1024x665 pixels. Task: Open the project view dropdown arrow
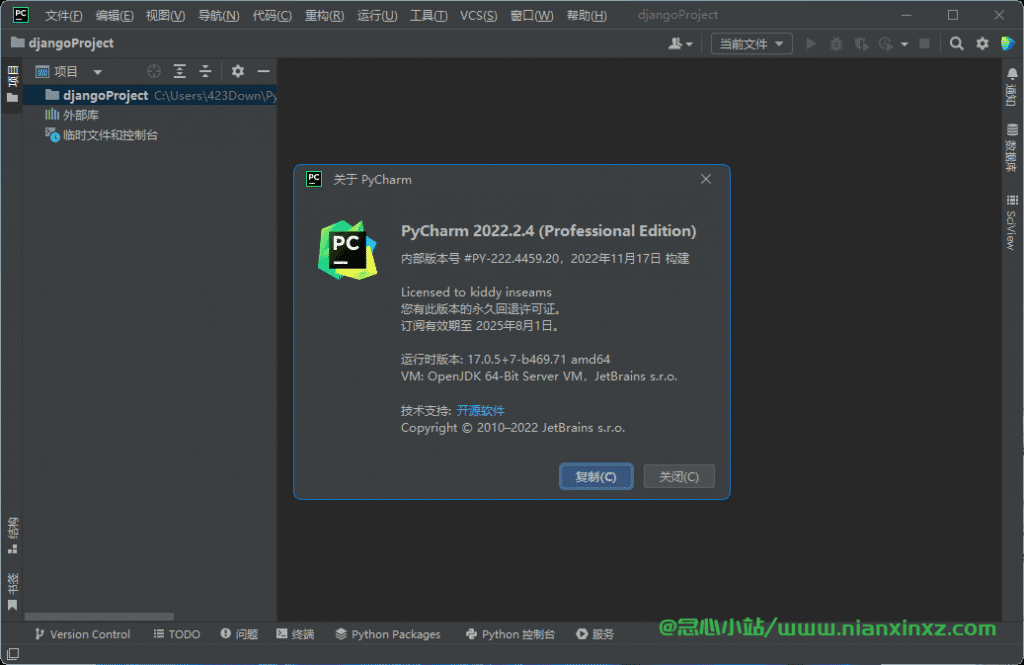pos(97,72)
